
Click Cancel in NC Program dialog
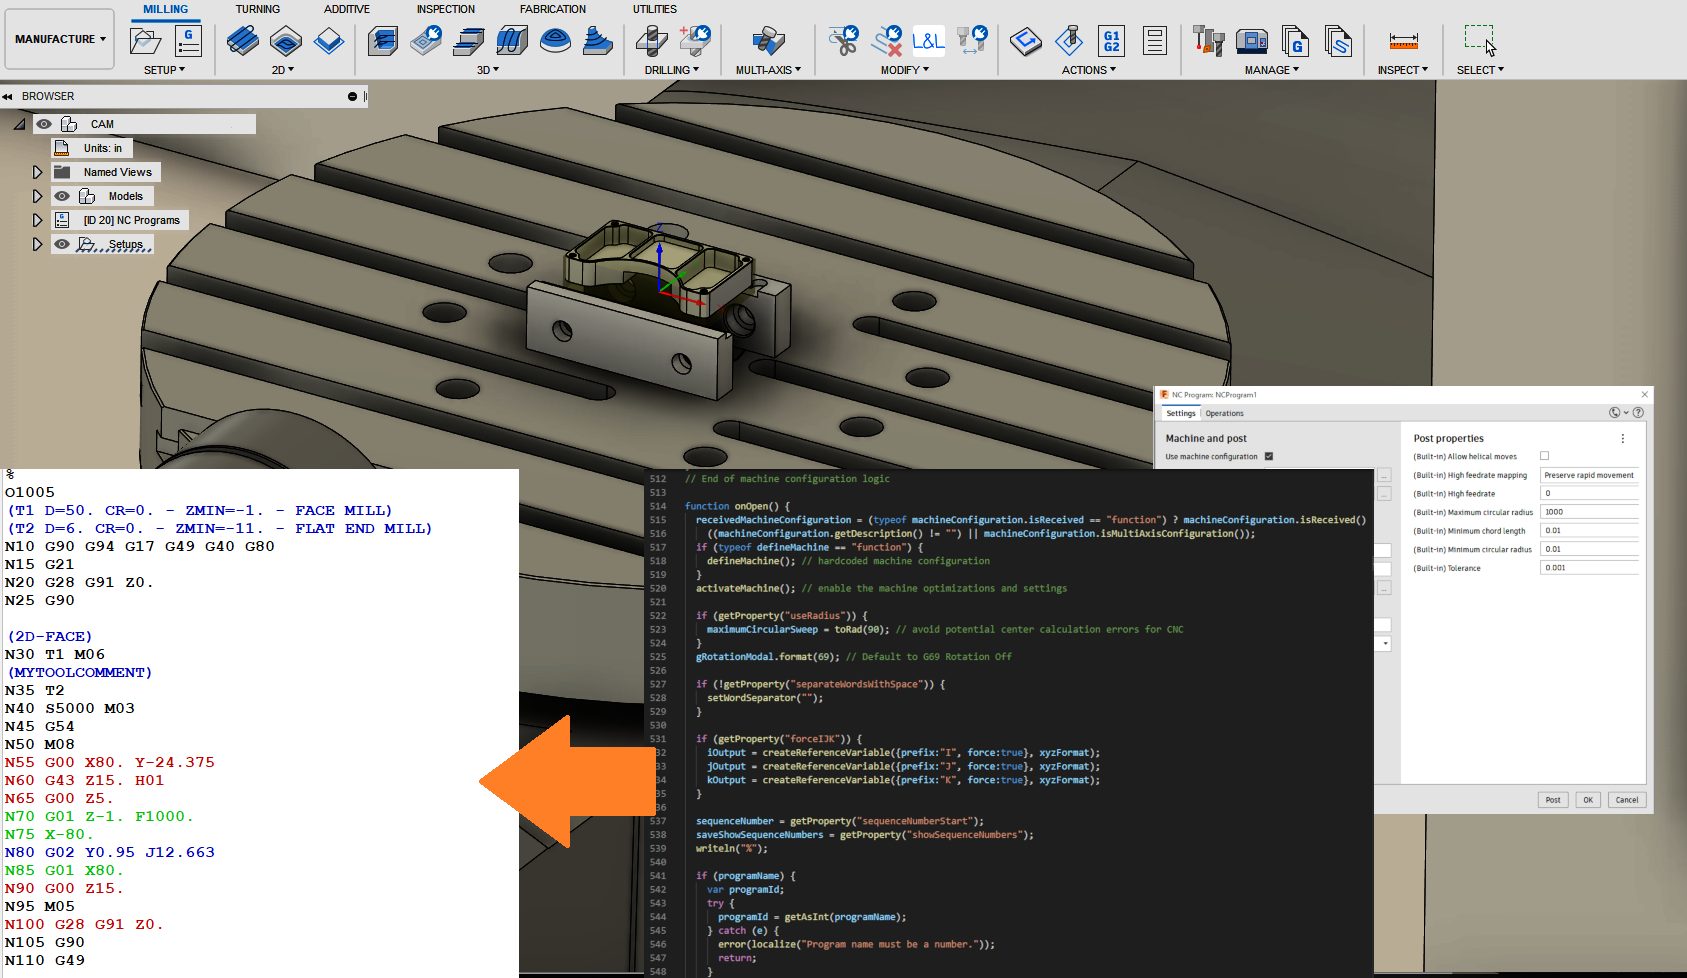(x=1626, y=800)
